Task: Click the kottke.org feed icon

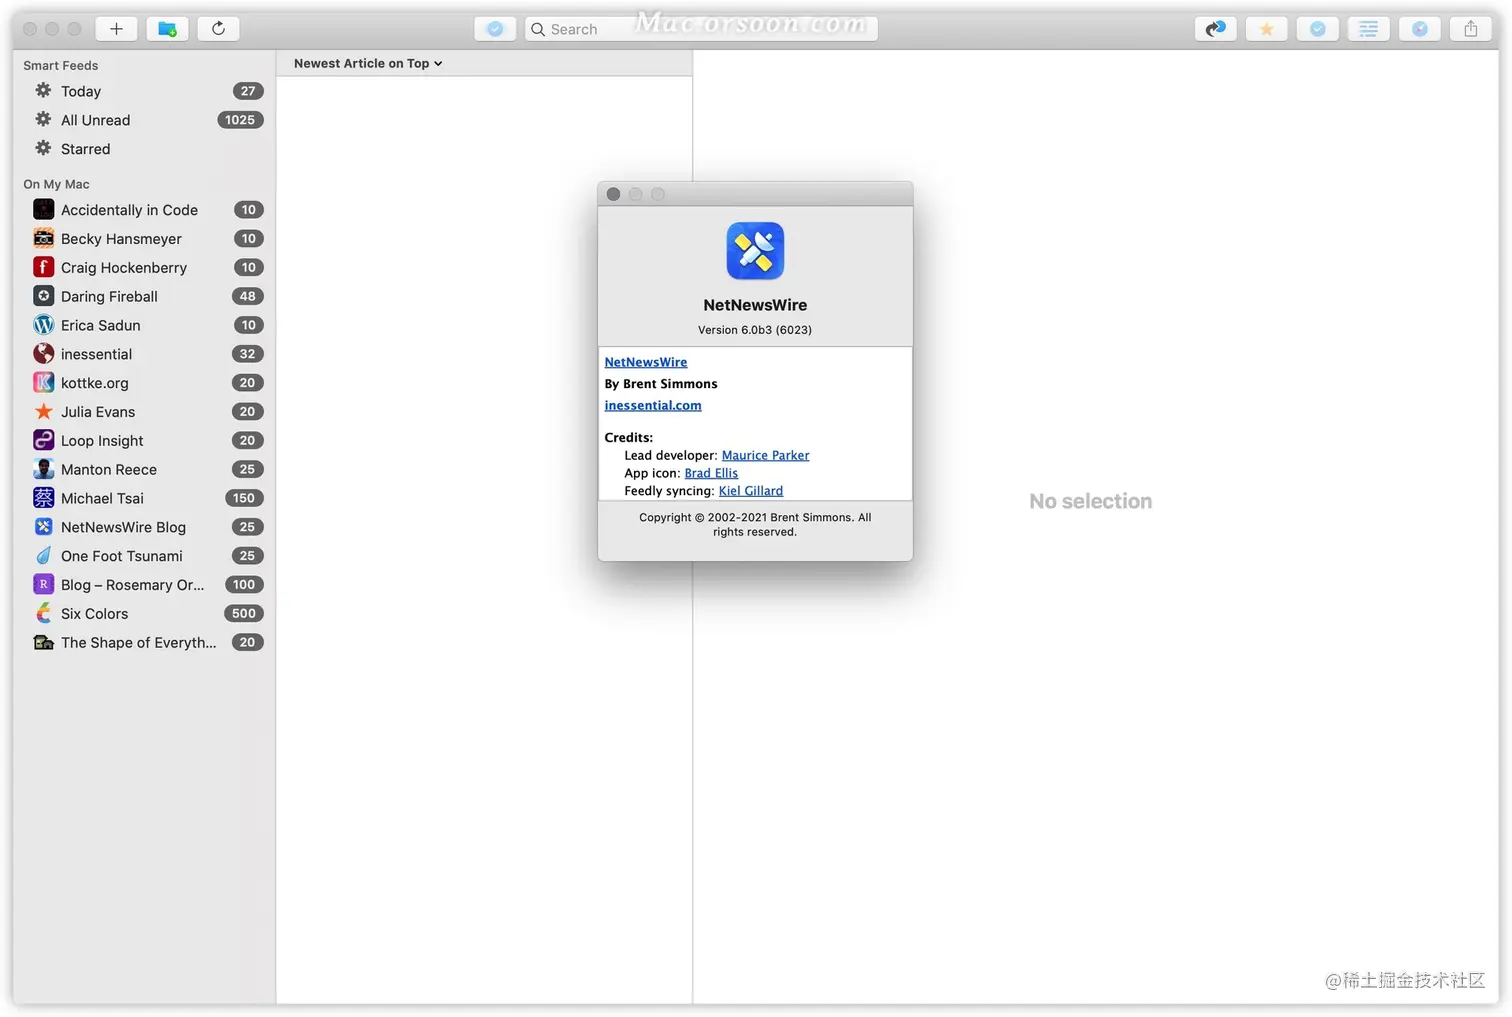Action: coord(44,382)
